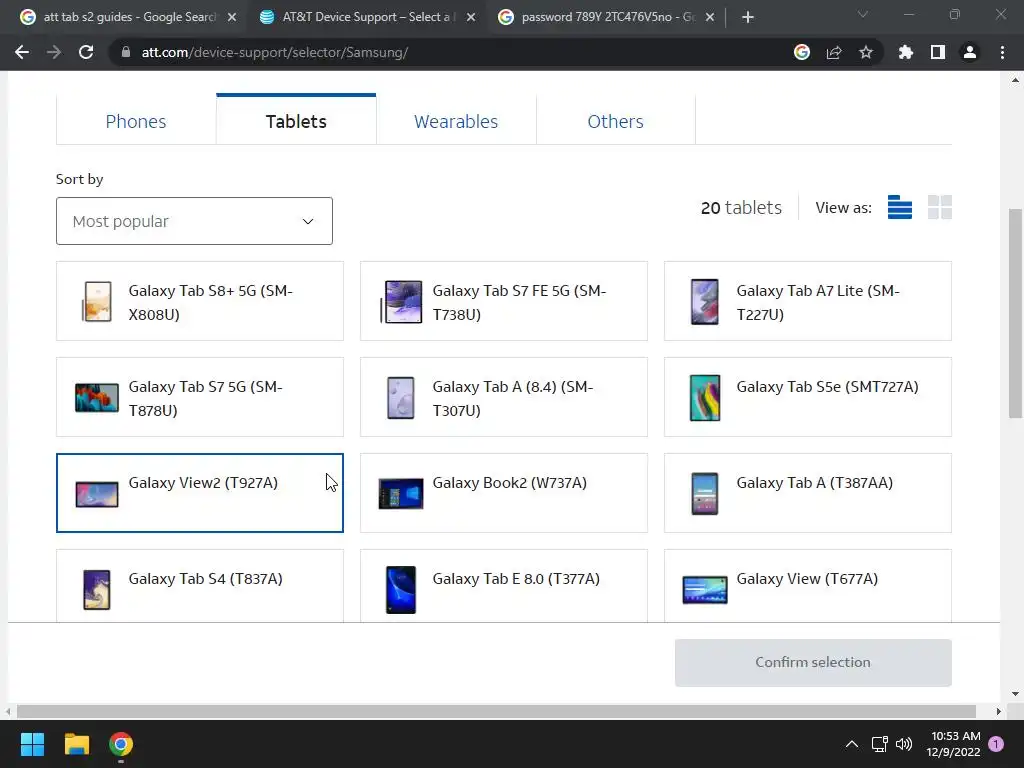Screen dimensions: 1024x768
Task: Open the tab search chevron
Action: click(x=863, y=14)
